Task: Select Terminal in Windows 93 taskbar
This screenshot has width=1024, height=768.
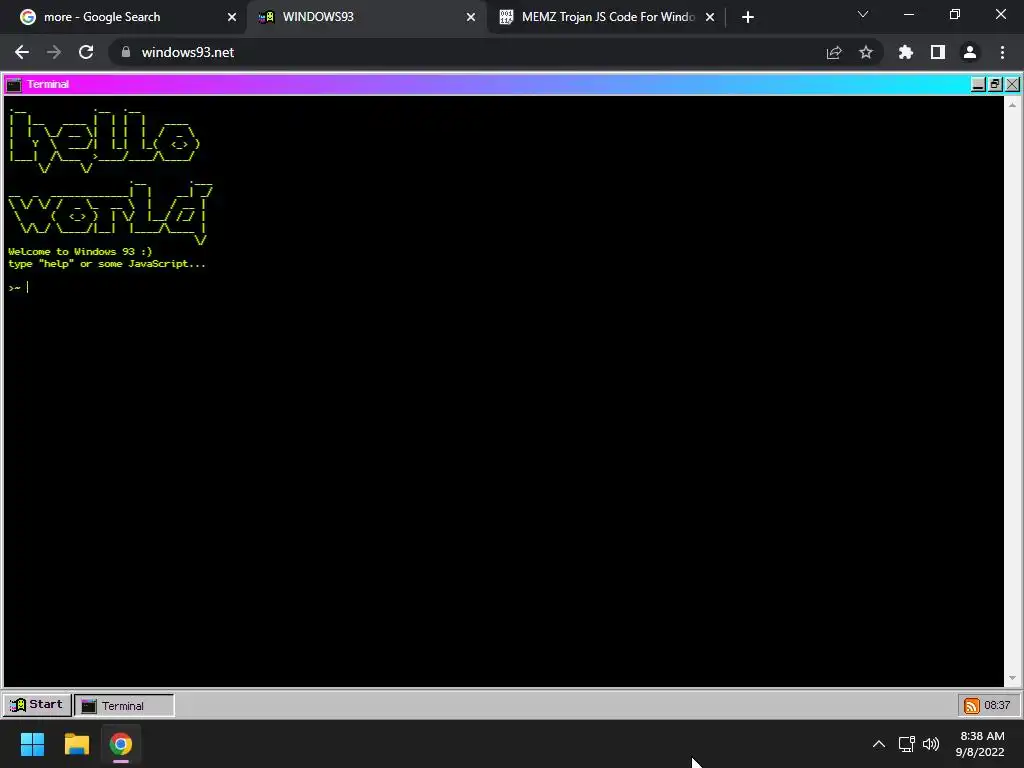Action: click(x=124, y=705)
